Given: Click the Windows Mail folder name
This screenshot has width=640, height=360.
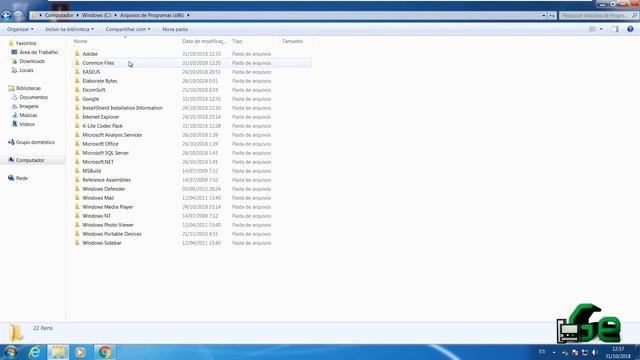Looking at the screenshot, I should click(98, 198).
